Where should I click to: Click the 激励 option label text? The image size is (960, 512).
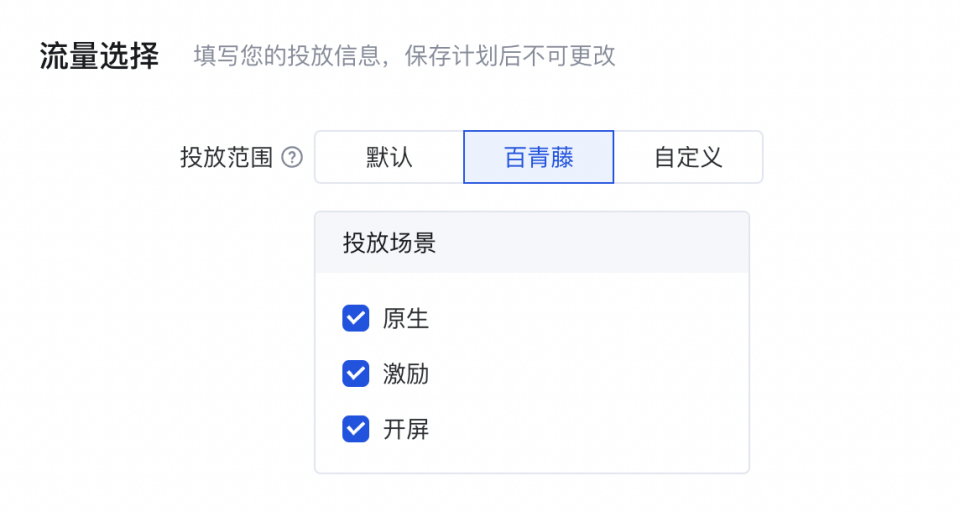coord(406,374)
